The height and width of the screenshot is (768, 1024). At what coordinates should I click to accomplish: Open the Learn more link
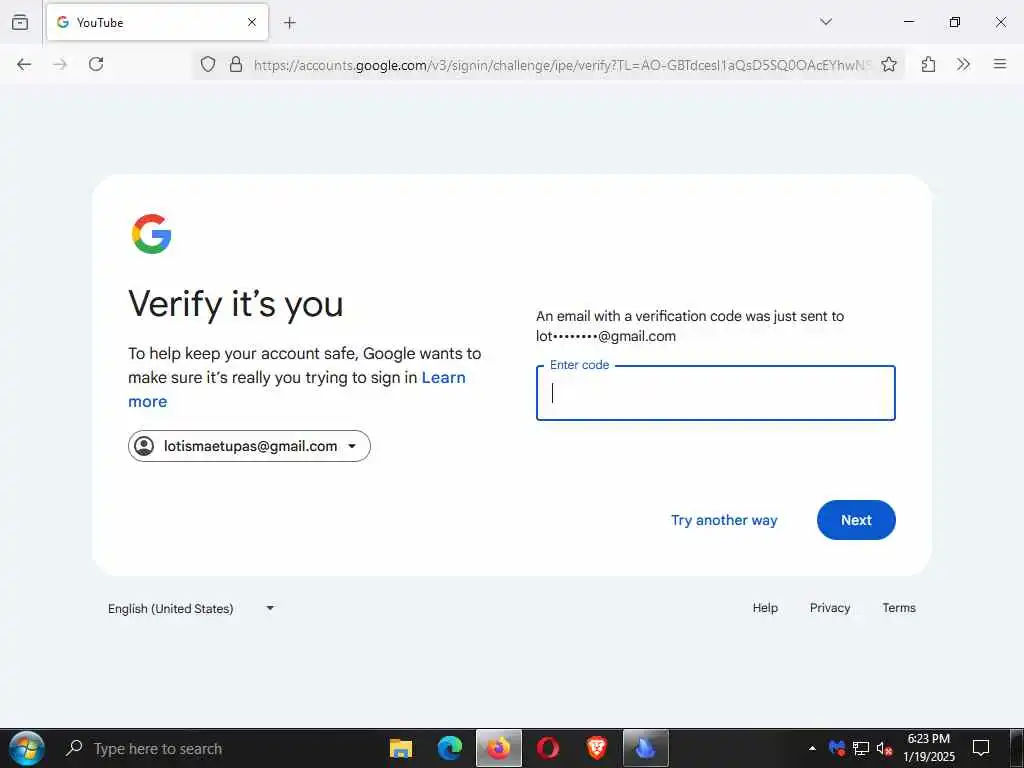296,389
